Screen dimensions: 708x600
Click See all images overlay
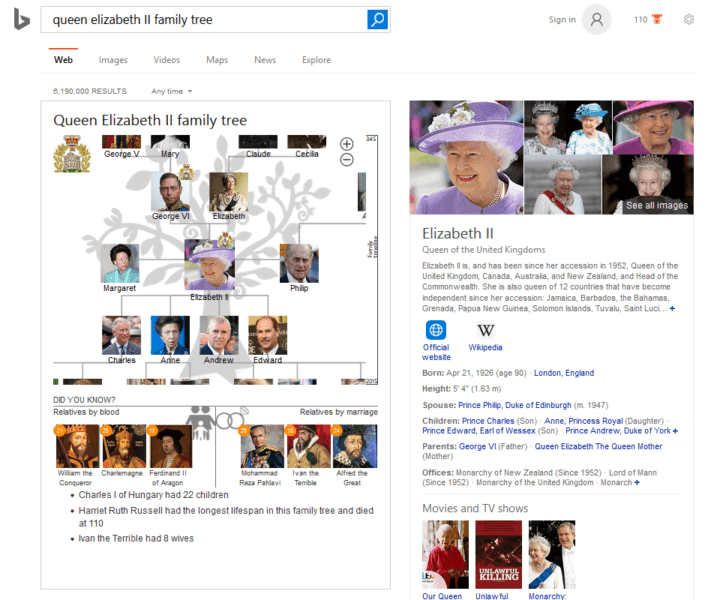[657, 205]
